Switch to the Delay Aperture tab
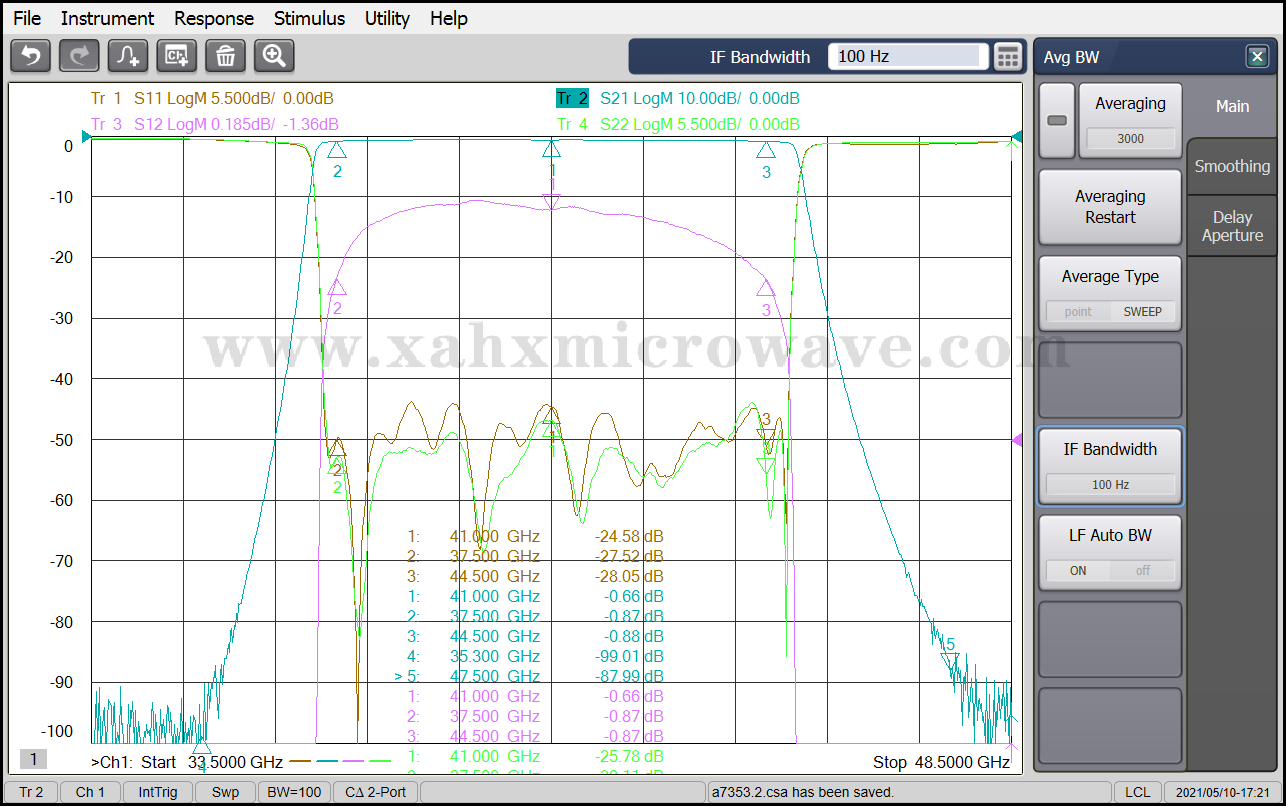1286x806 pixels. tap(1232, 226)
